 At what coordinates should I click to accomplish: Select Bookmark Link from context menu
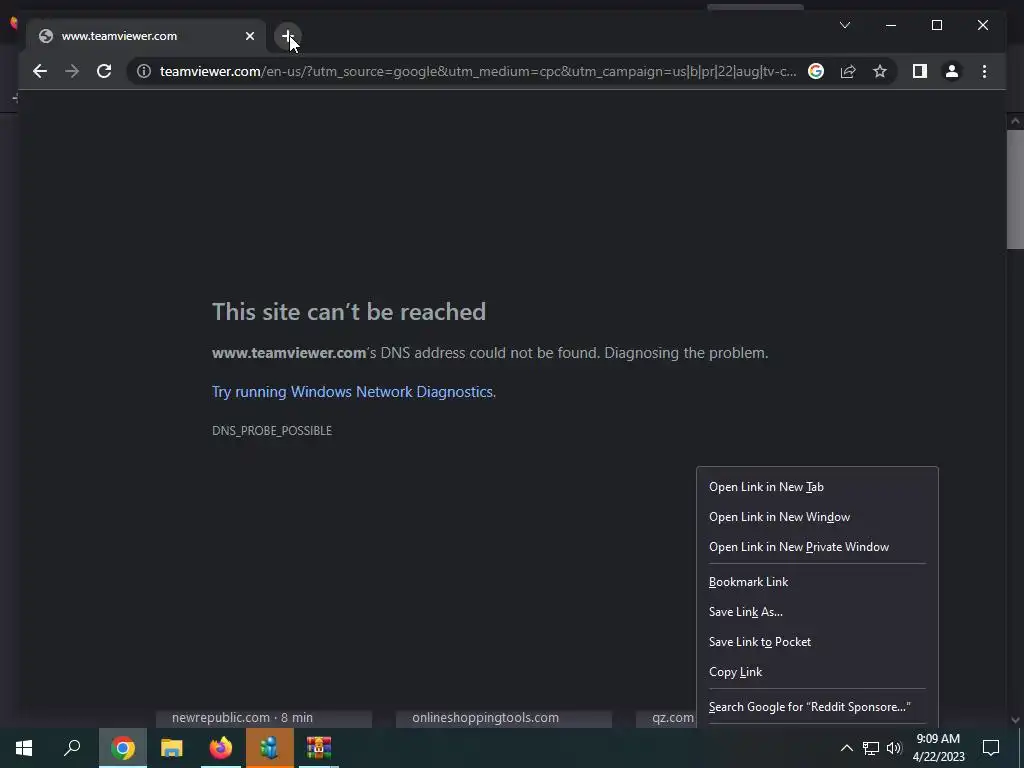click(x=817, y=581)
